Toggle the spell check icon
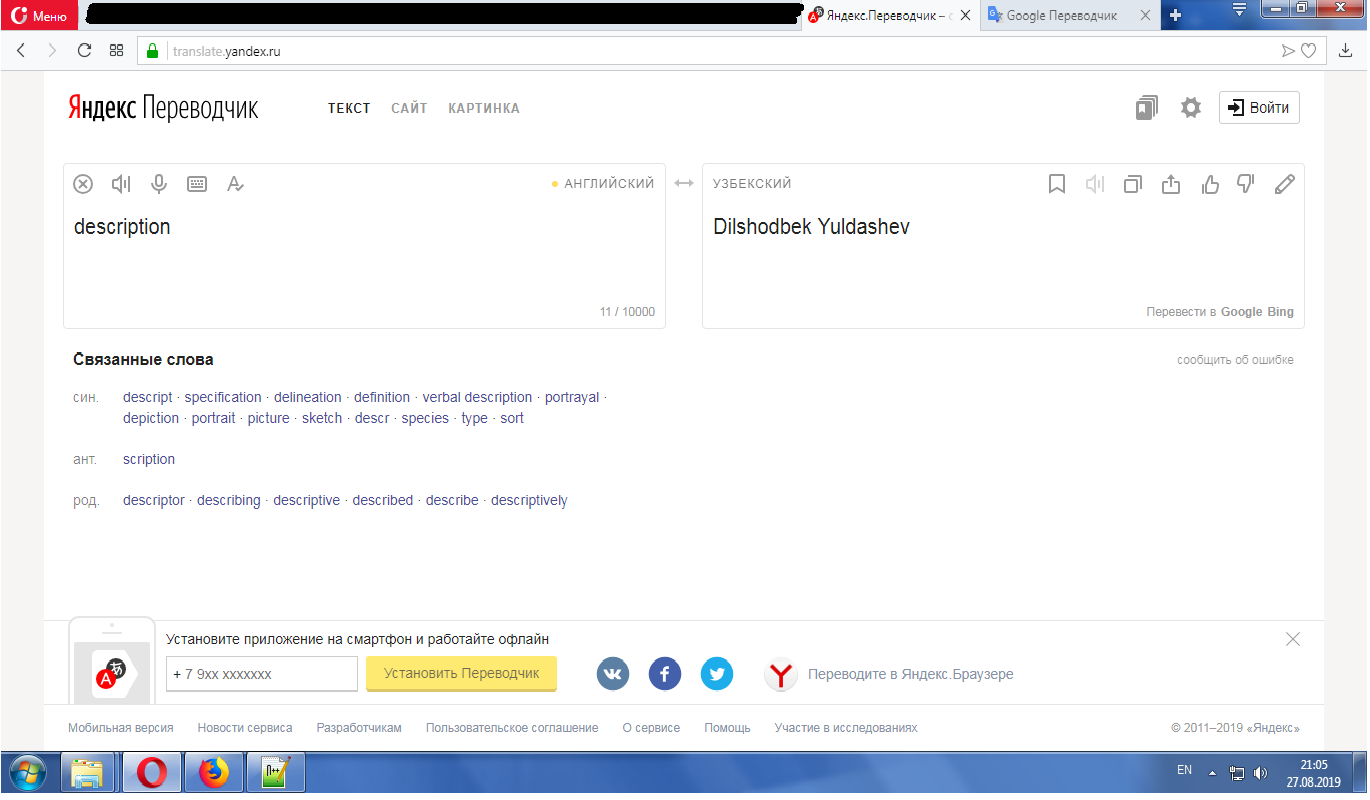Viewport: 1370px width, 800px height. pyautogui.click(x=235, y=184)
